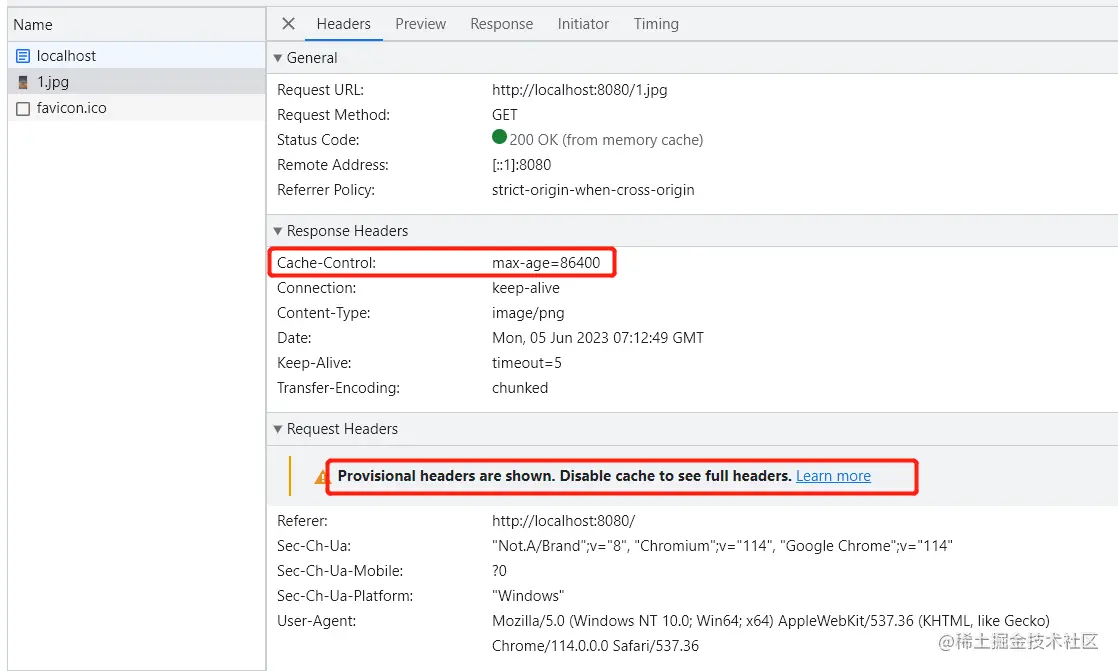The image size is (1118, 671).
Task: Collapse the General section
Action: pos(278,58)
